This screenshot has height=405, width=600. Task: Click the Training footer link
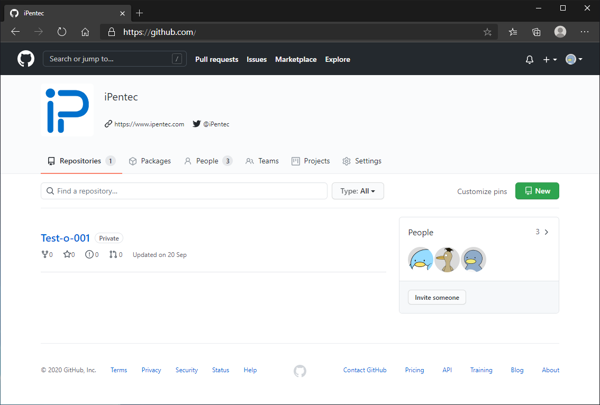pyautogui.click(x=481, y=370)
